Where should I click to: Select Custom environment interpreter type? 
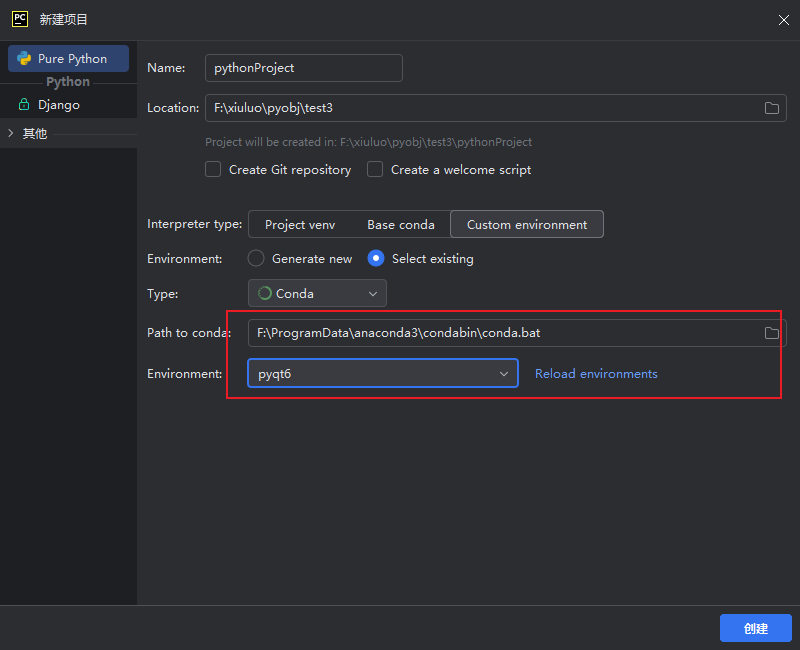click(526, 225)
